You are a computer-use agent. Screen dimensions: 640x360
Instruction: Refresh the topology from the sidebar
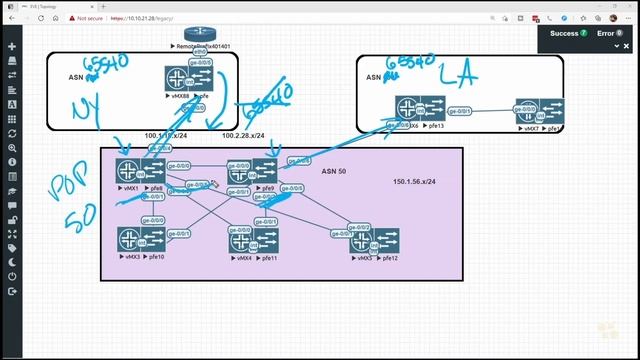[x=12, y=133]
